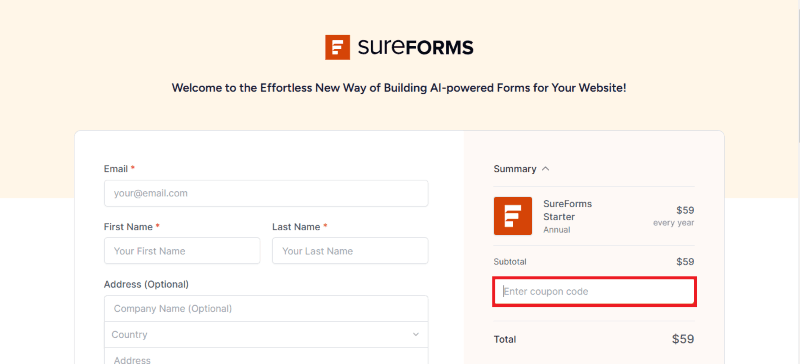
Task: Click the Enter coupon code field
Action: click(x=594, y=292)
